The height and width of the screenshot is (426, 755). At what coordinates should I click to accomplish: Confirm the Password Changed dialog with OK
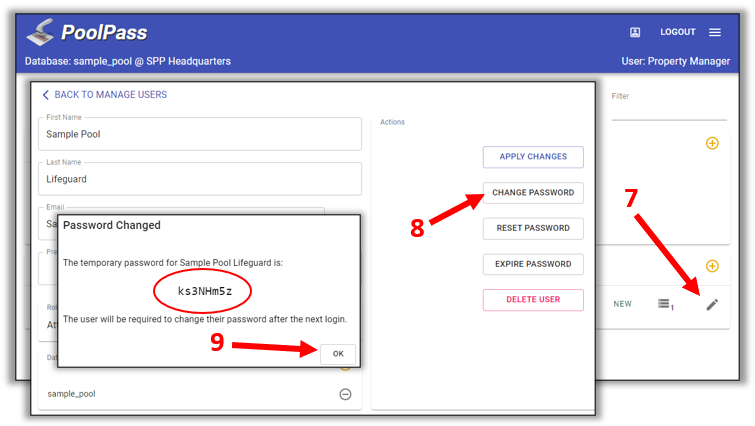coord(338,354)
